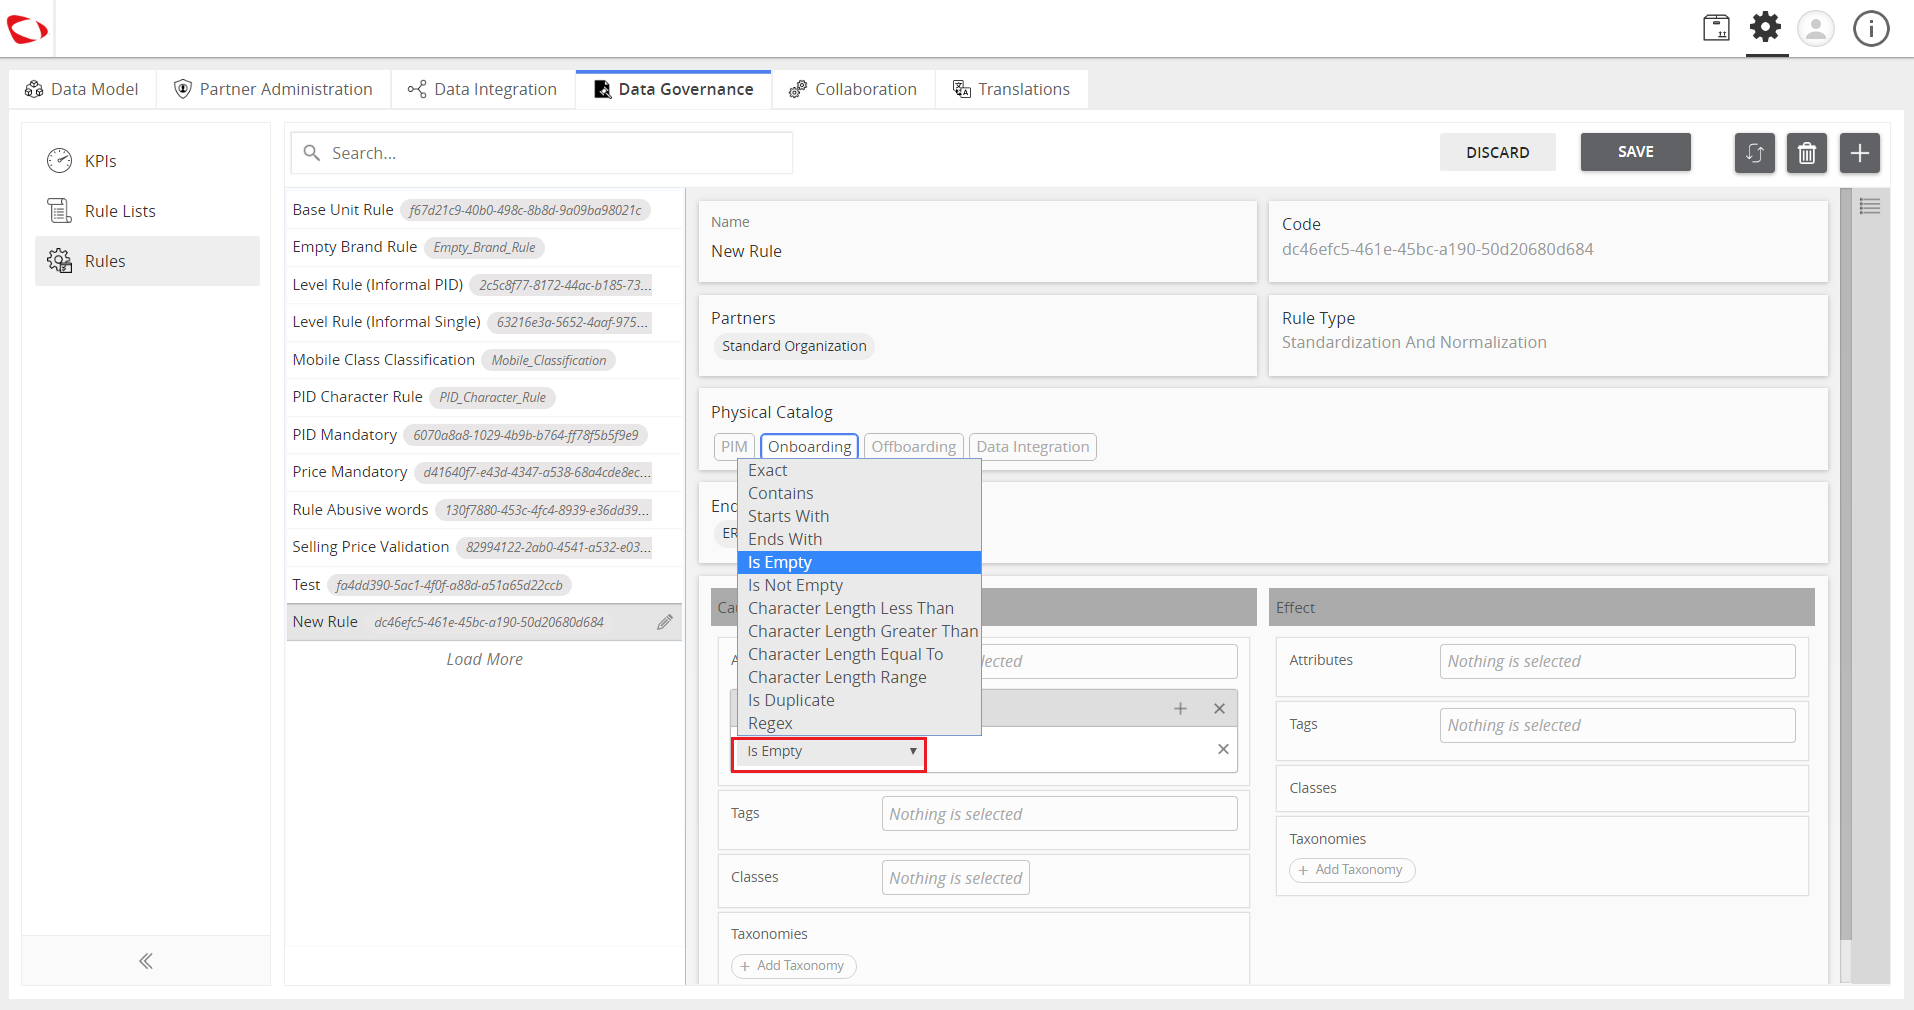Open Effect Tags selector
The height and width of the screenshot is (1010, 1914).
tap(1617, 725)
